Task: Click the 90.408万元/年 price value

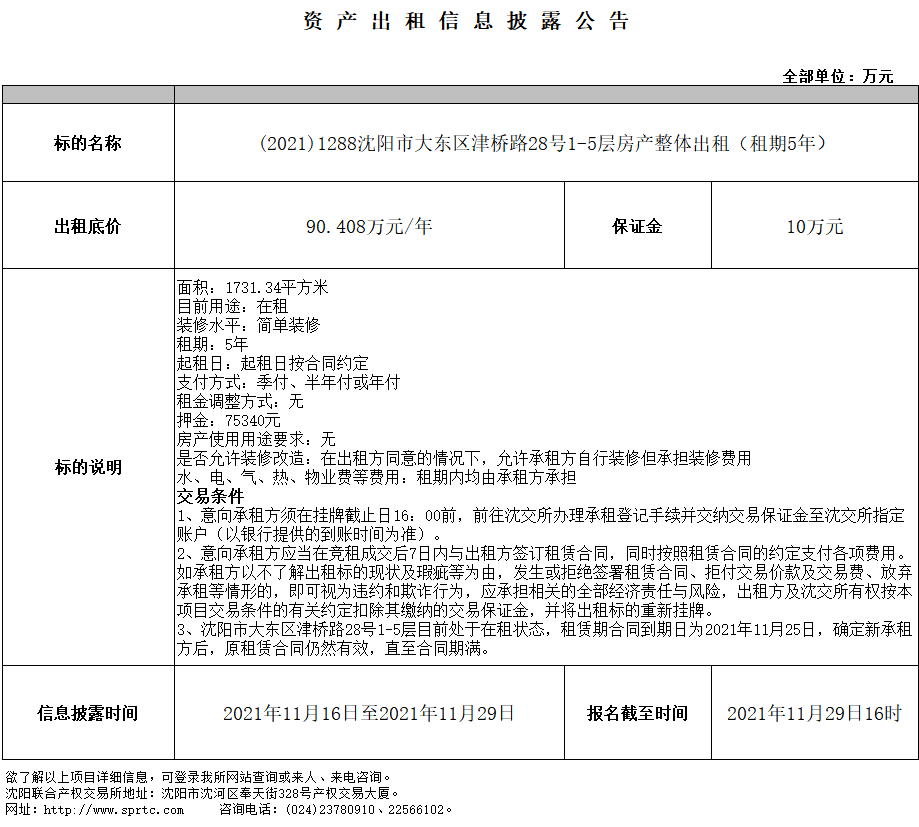Action: click(369, 226)
